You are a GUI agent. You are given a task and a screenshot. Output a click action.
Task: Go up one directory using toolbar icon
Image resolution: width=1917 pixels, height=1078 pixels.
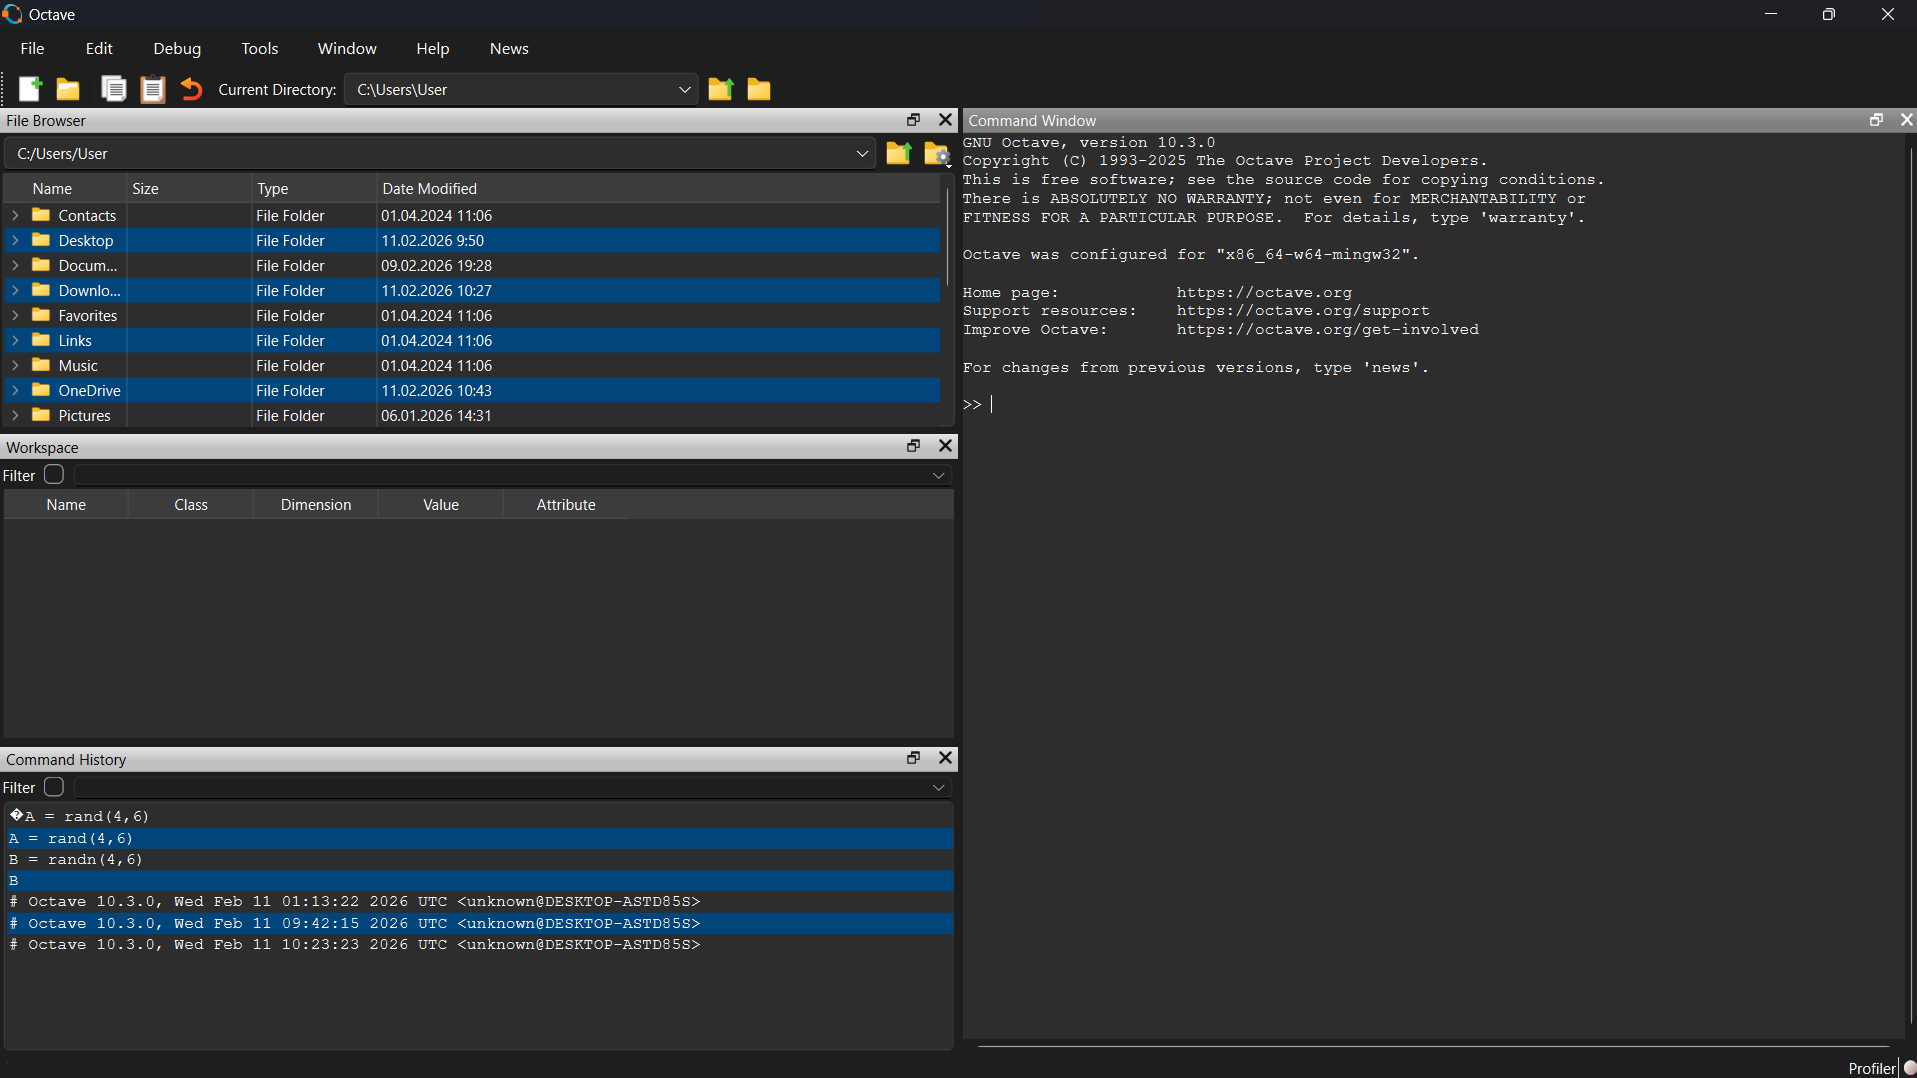click(x=720, y=90)
